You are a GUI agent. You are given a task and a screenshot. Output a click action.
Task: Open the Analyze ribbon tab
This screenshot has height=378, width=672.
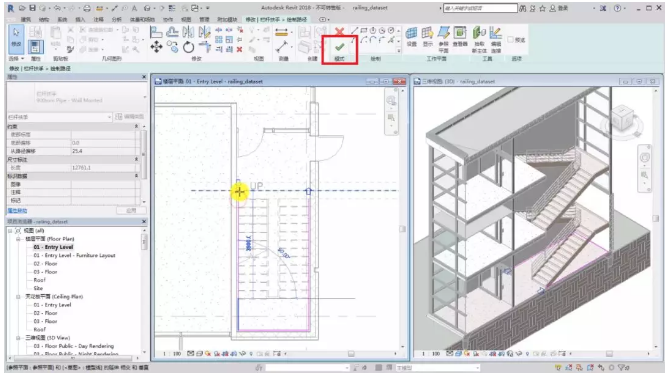pos(117,19)
